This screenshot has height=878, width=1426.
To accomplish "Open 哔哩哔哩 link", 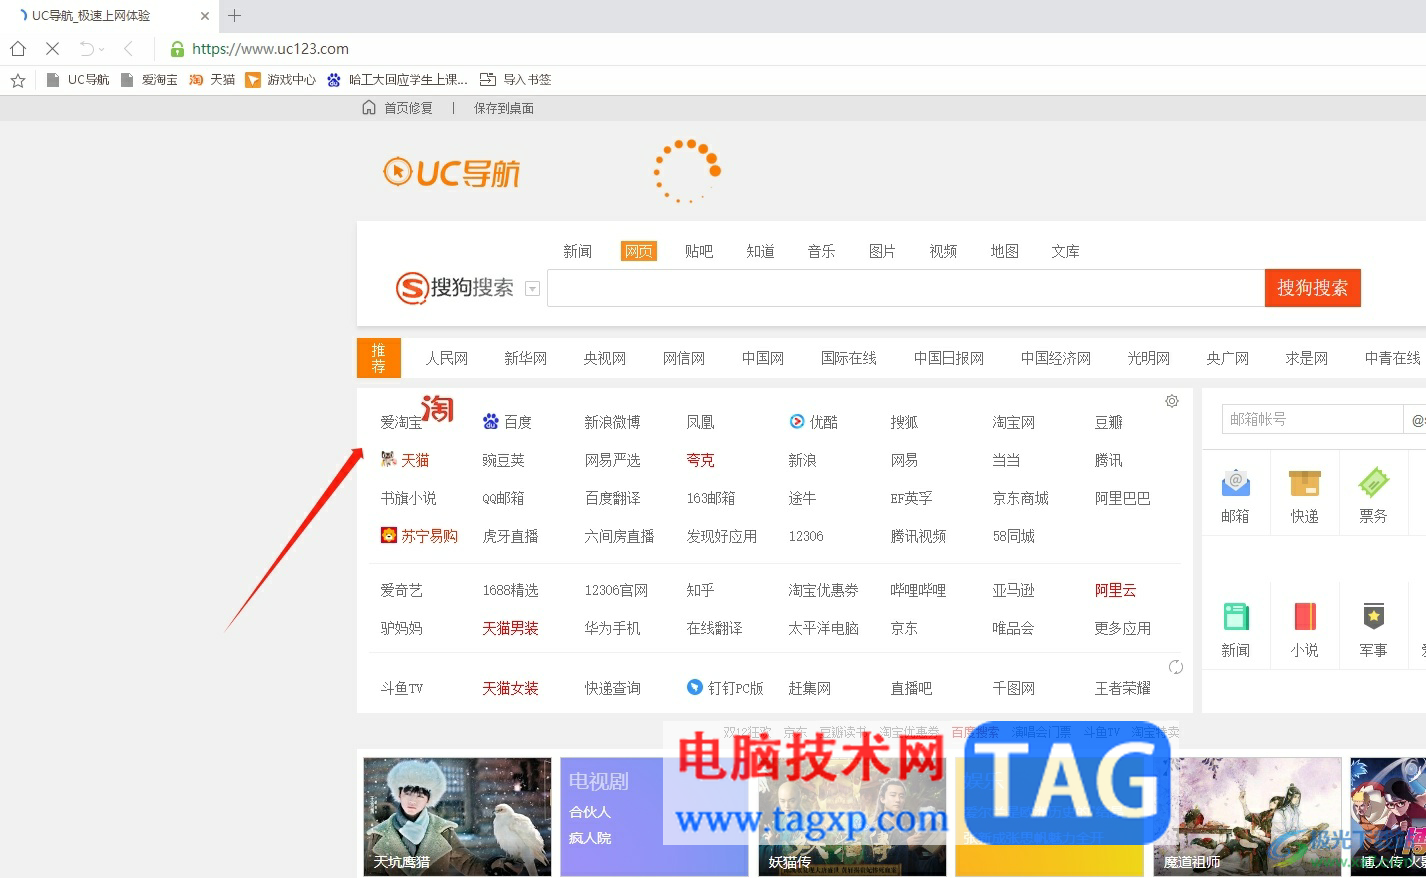I will pyautogui.click(x=918, y=590).
